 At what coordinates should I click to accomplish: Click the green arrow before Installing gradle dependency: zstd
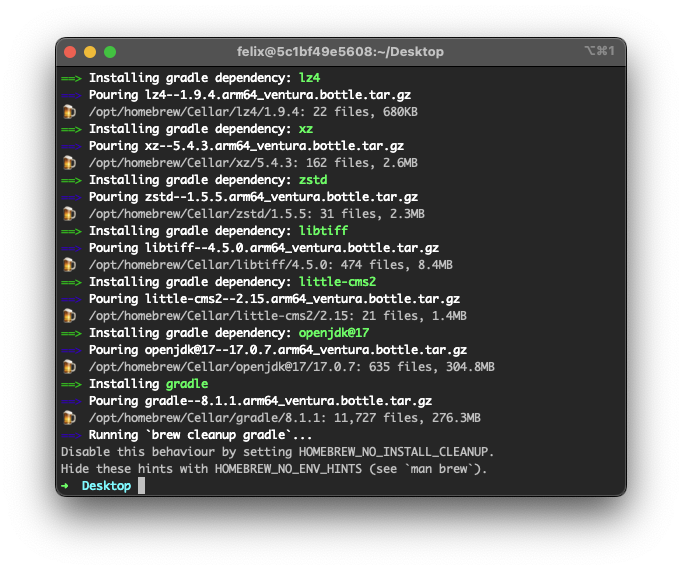71,181
